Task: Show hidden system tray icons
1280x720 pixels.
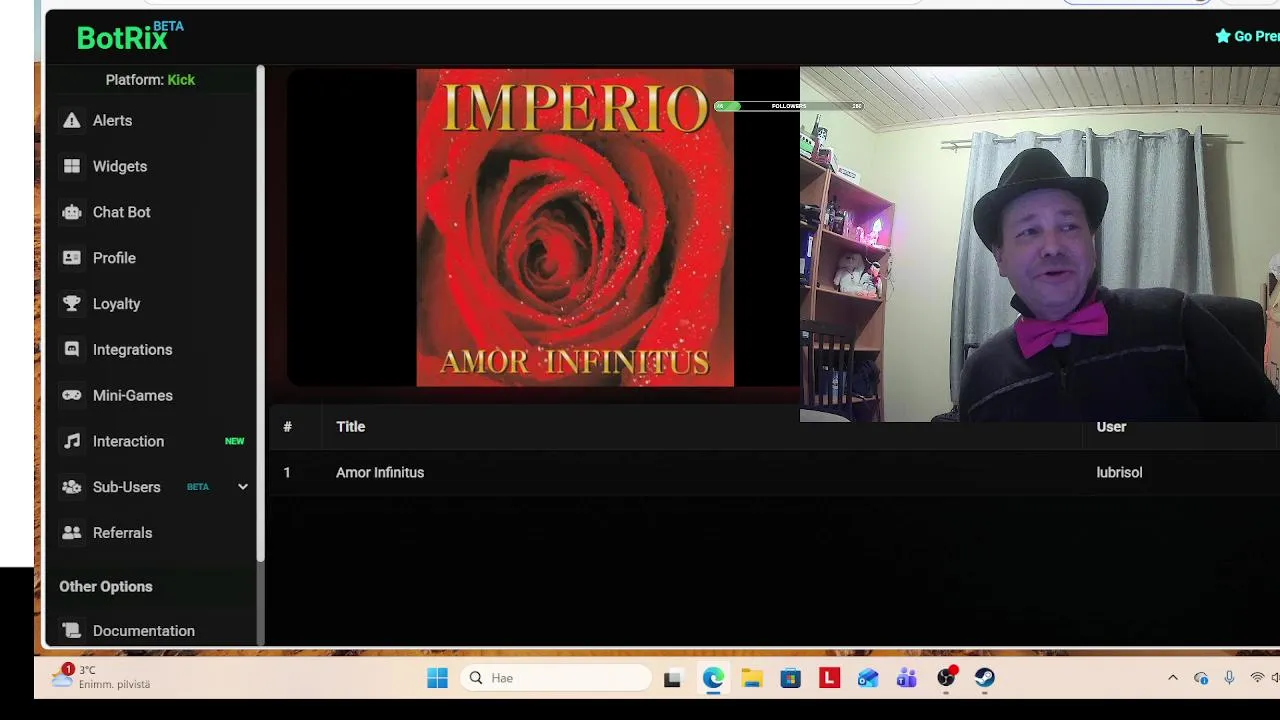Action: tap(1173, 678)
